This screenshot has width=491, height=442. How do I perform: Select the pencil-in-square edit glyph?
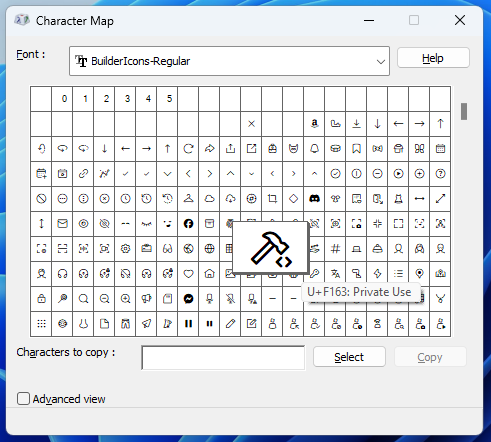[251, 324]
